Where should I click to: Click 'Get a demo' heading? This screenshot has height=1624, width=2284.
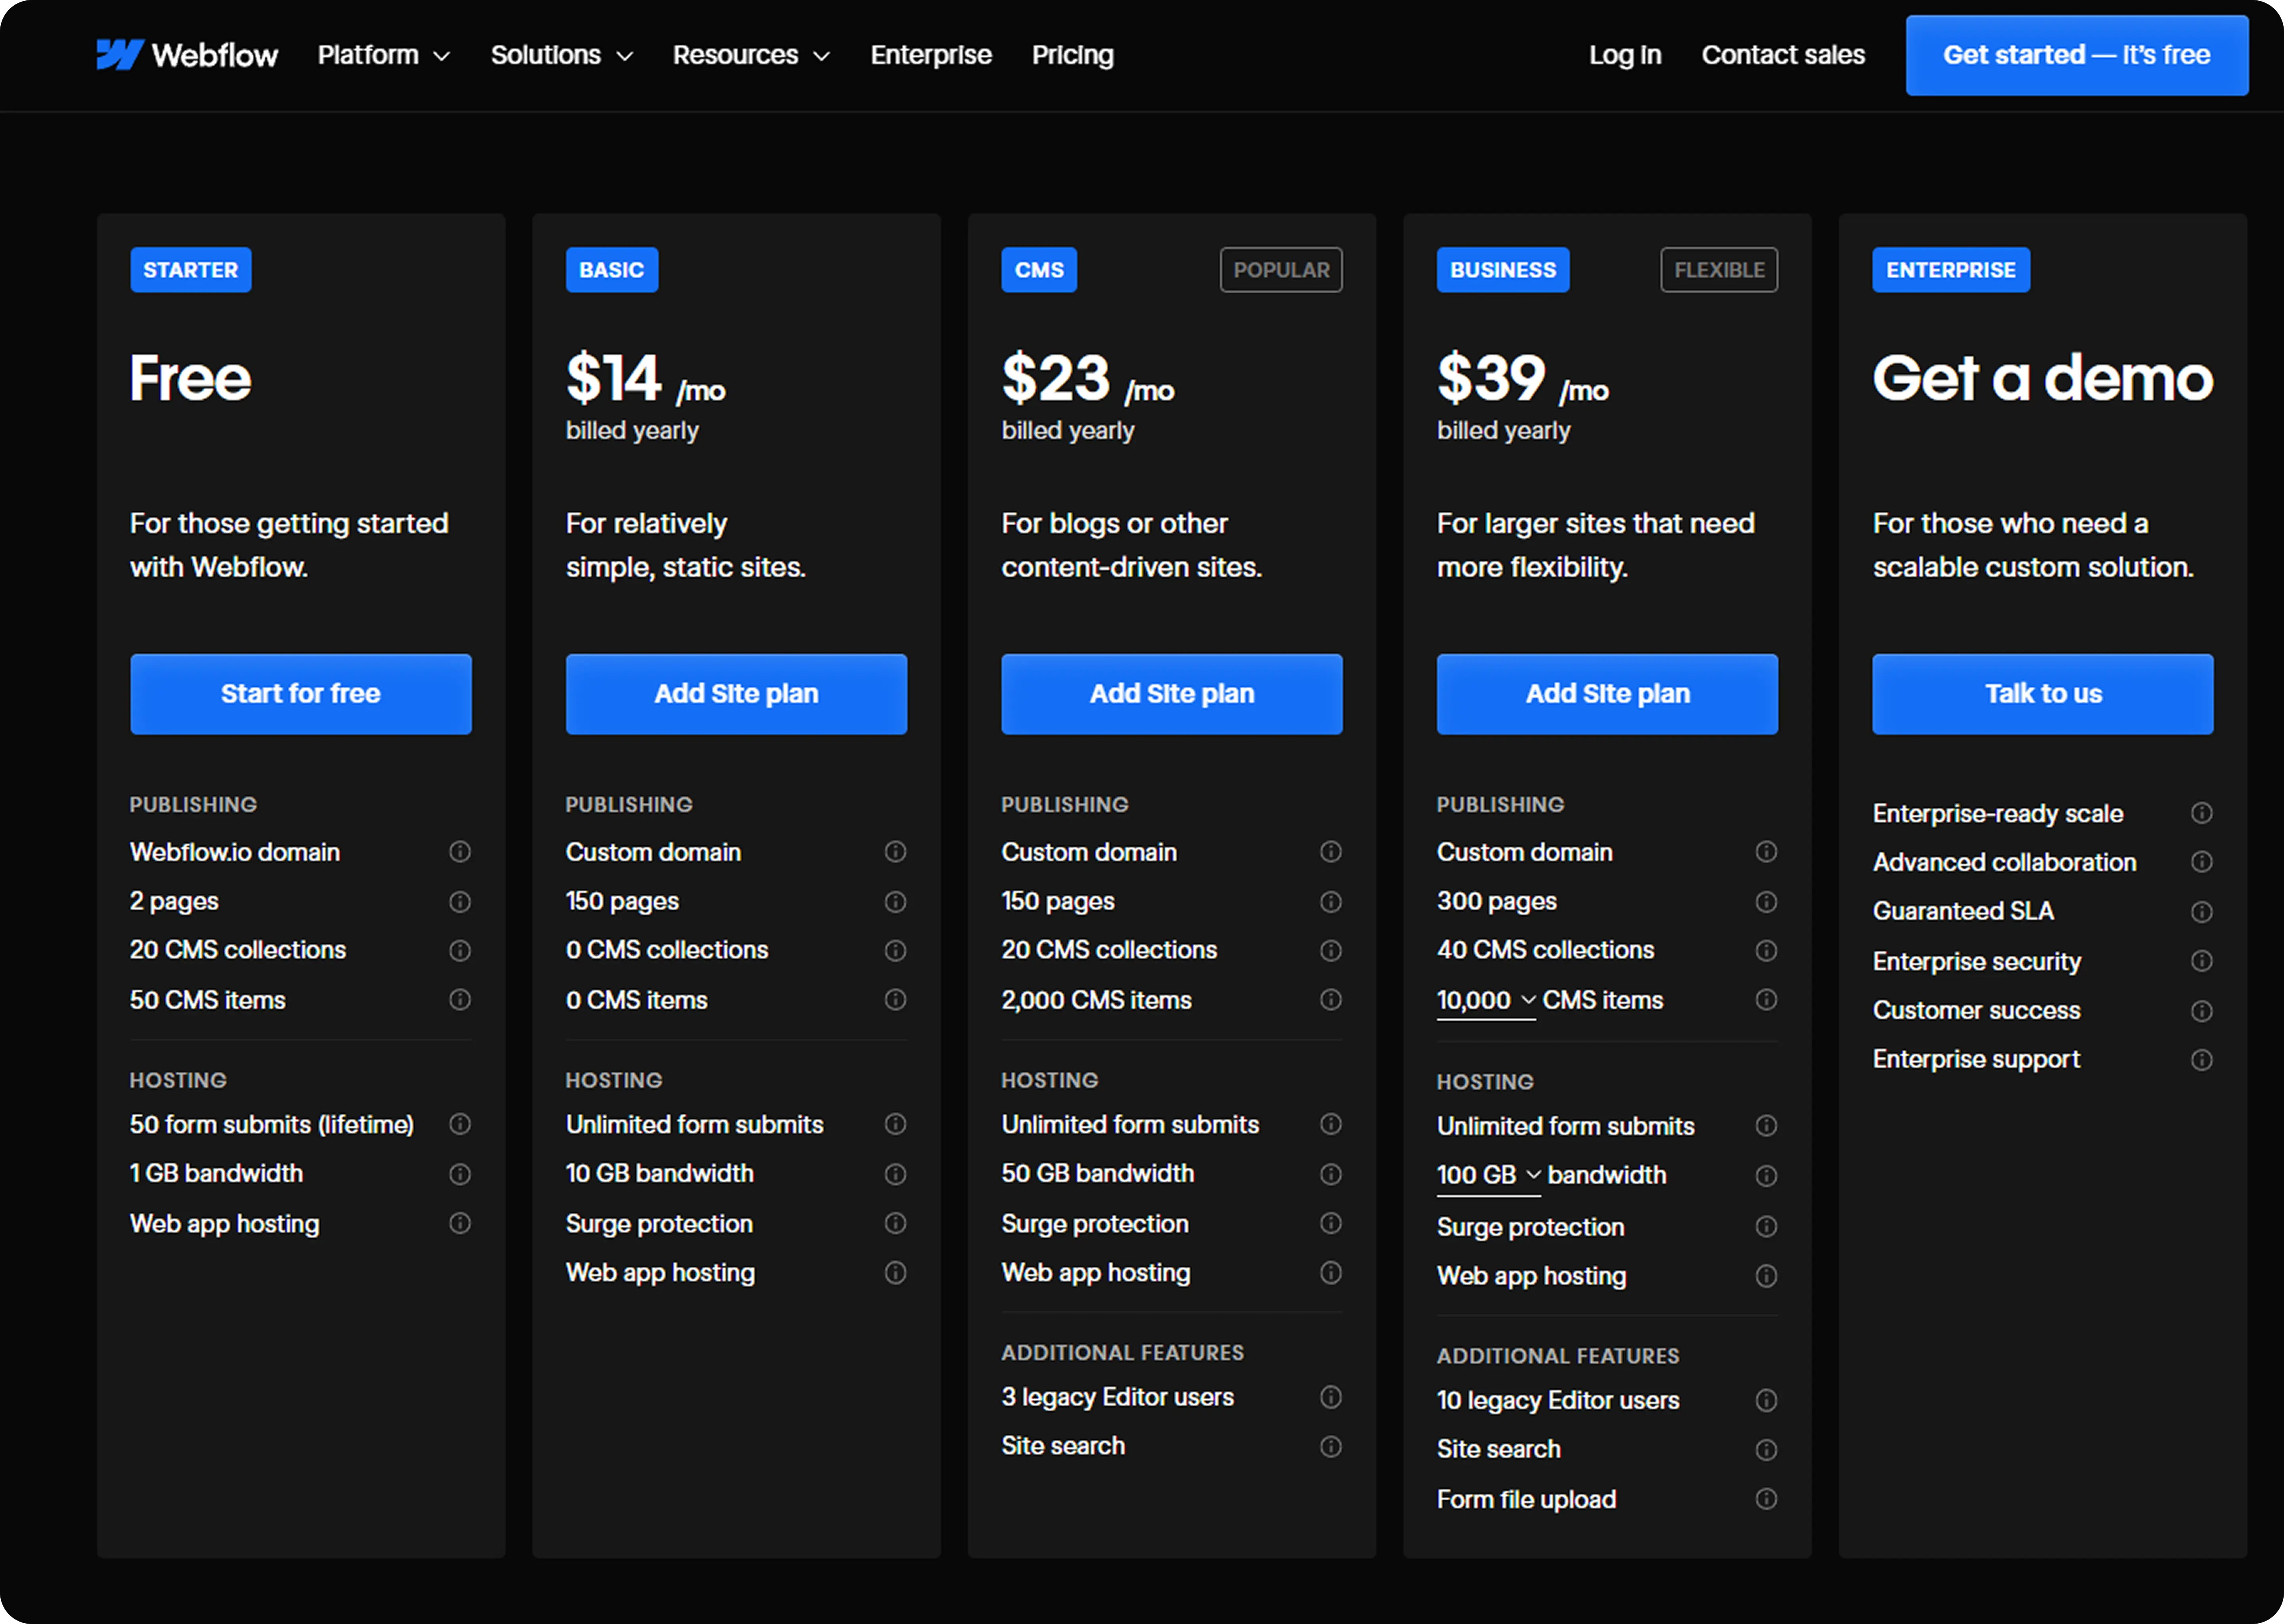(2043, 379)
